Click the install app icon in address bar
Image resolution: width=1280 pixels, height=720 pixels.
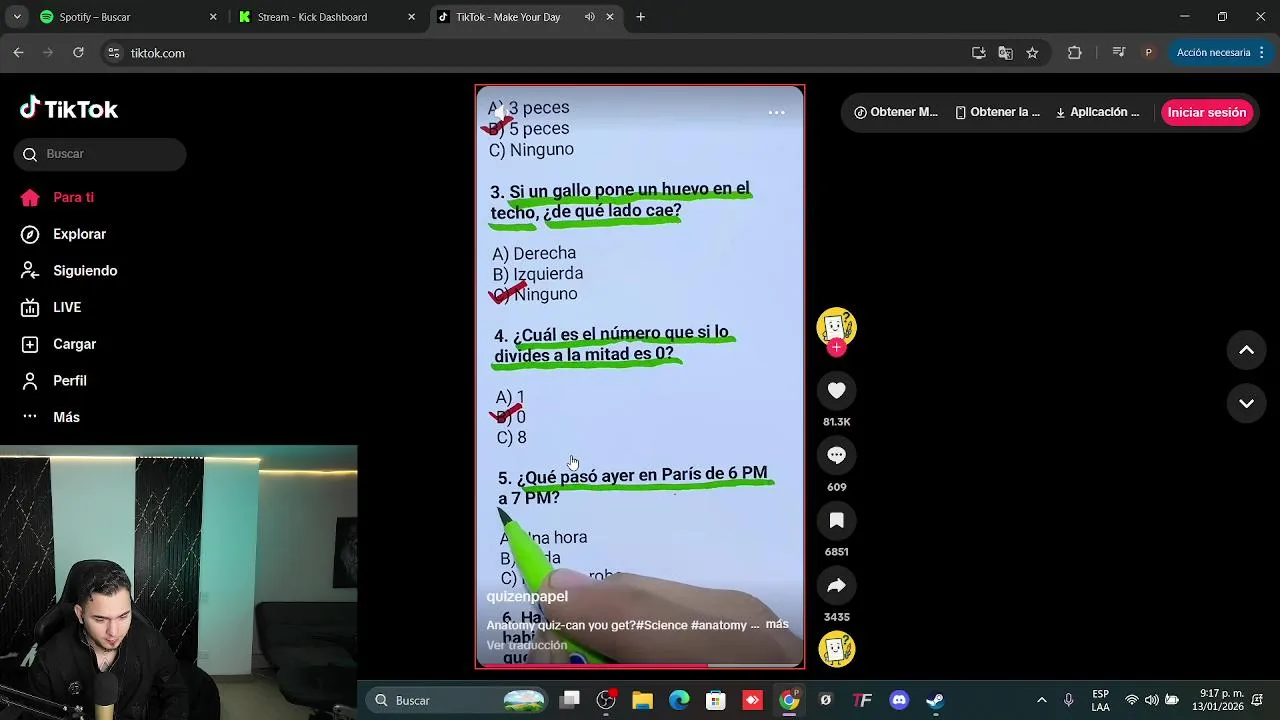click(979, 53)
